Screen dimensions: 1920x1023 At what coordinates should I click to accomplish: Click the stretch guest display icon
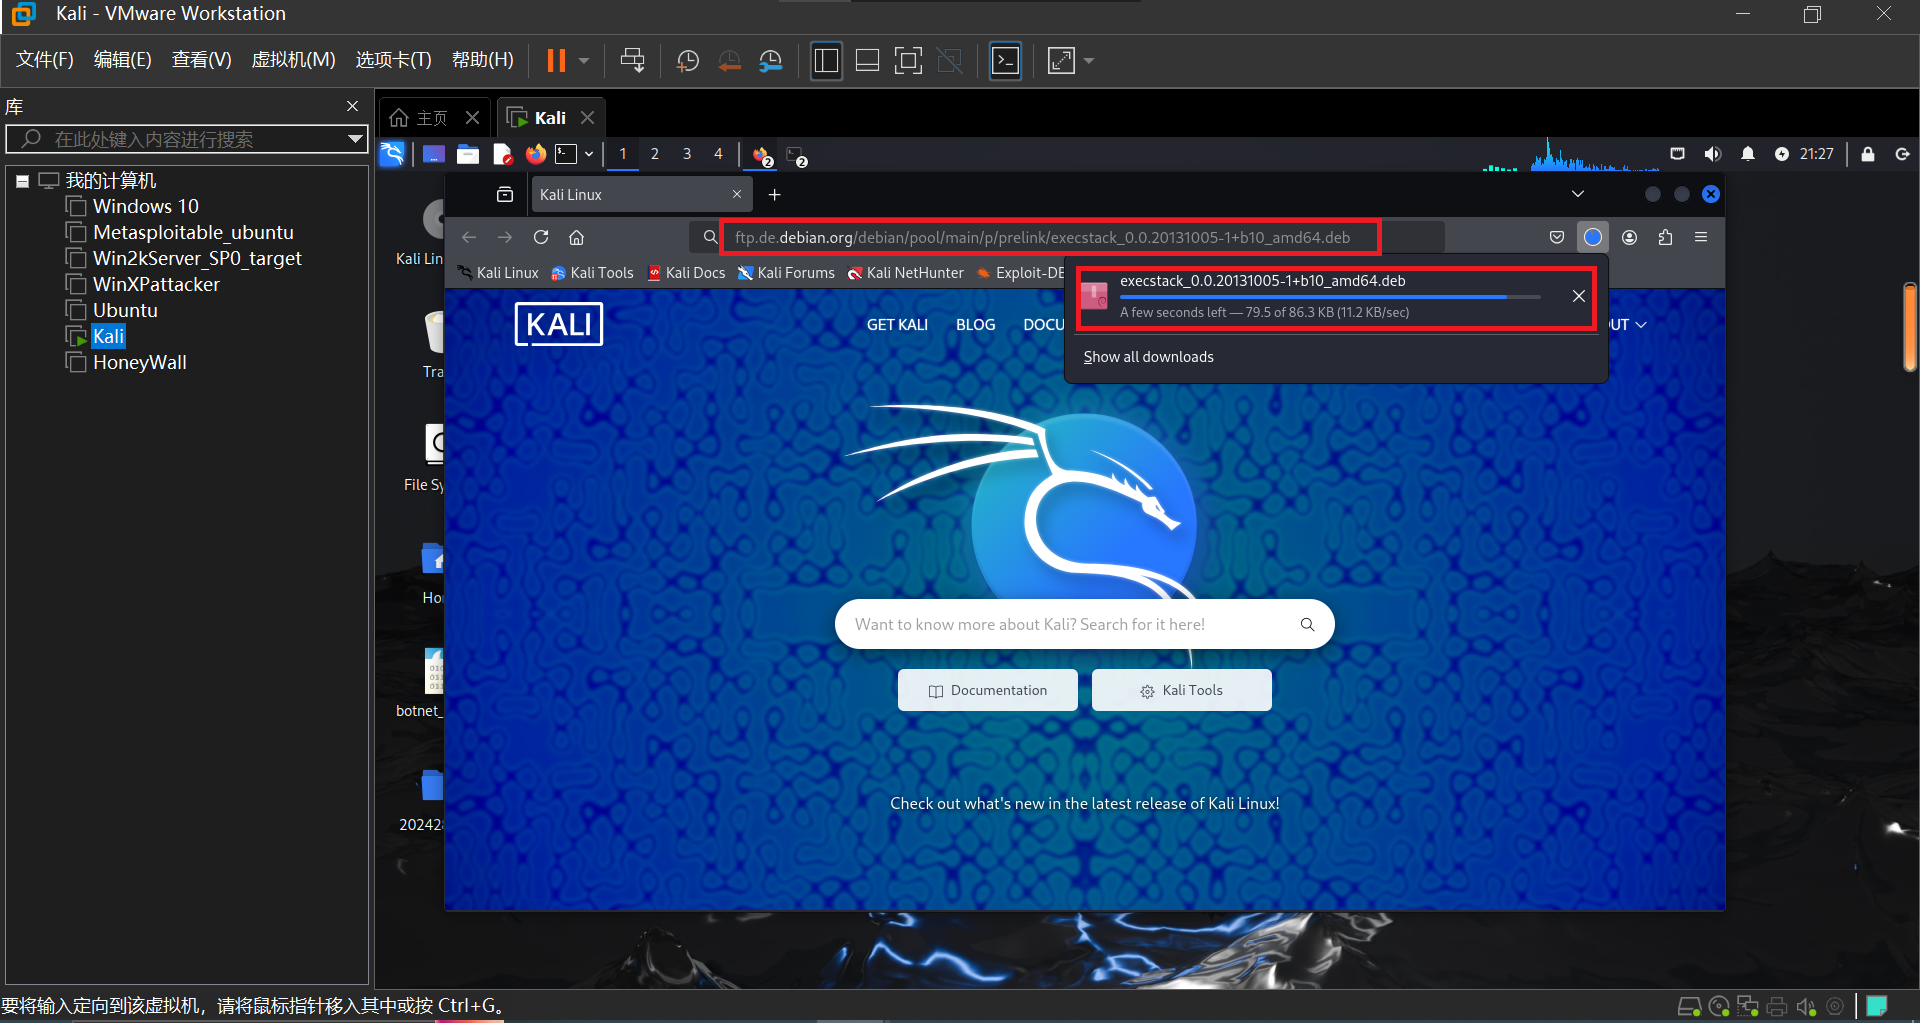click(1061, 61)
